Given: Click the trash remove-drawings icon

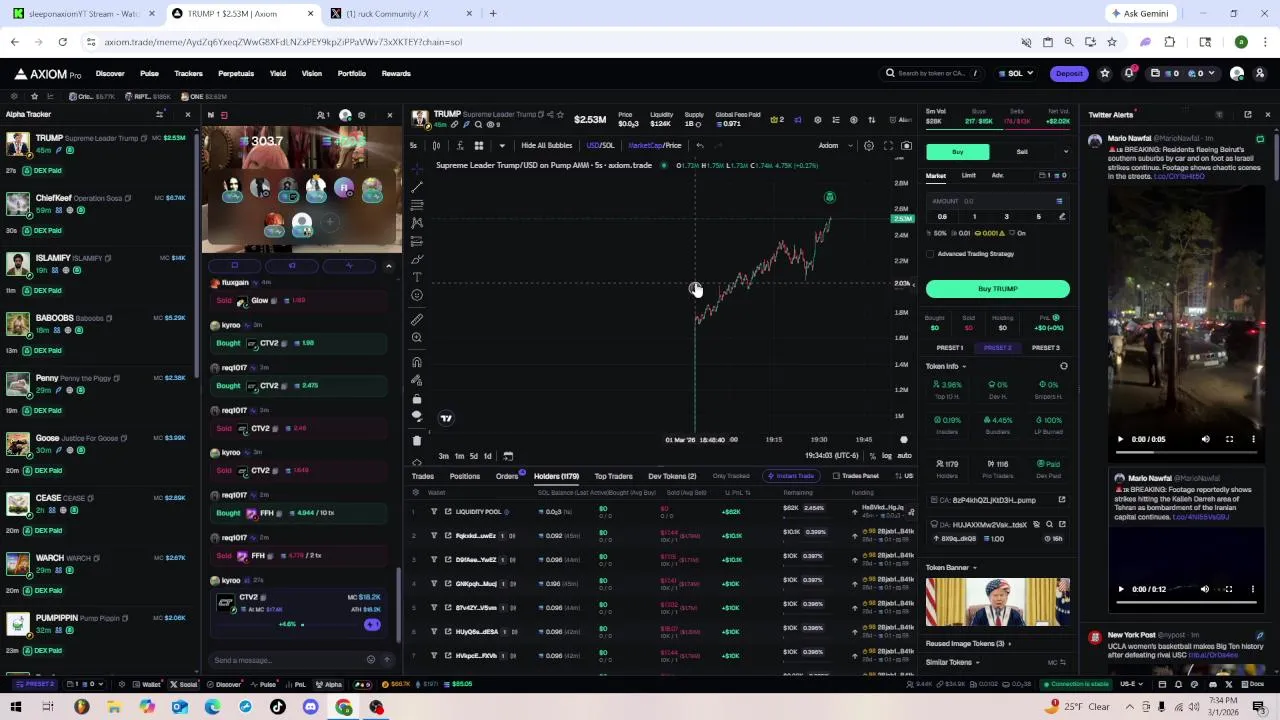Looking at the screenshot, I should pos(417,440).
